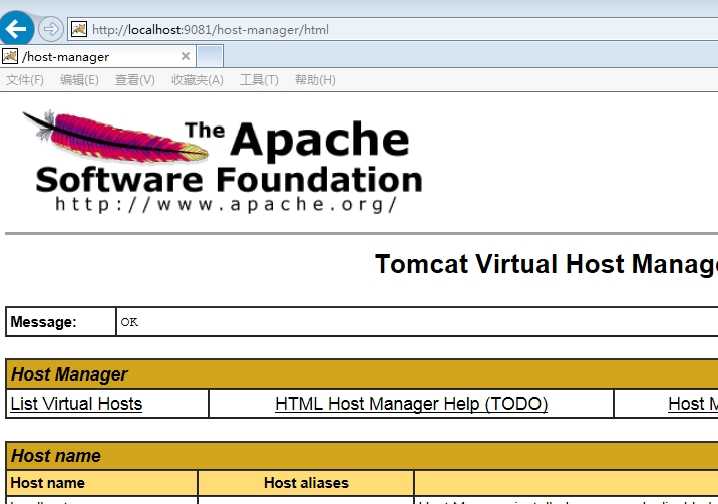Screen dimensions: 718x504
Task: Open the 工具(T) menu
Action: (x=259, y=80)
